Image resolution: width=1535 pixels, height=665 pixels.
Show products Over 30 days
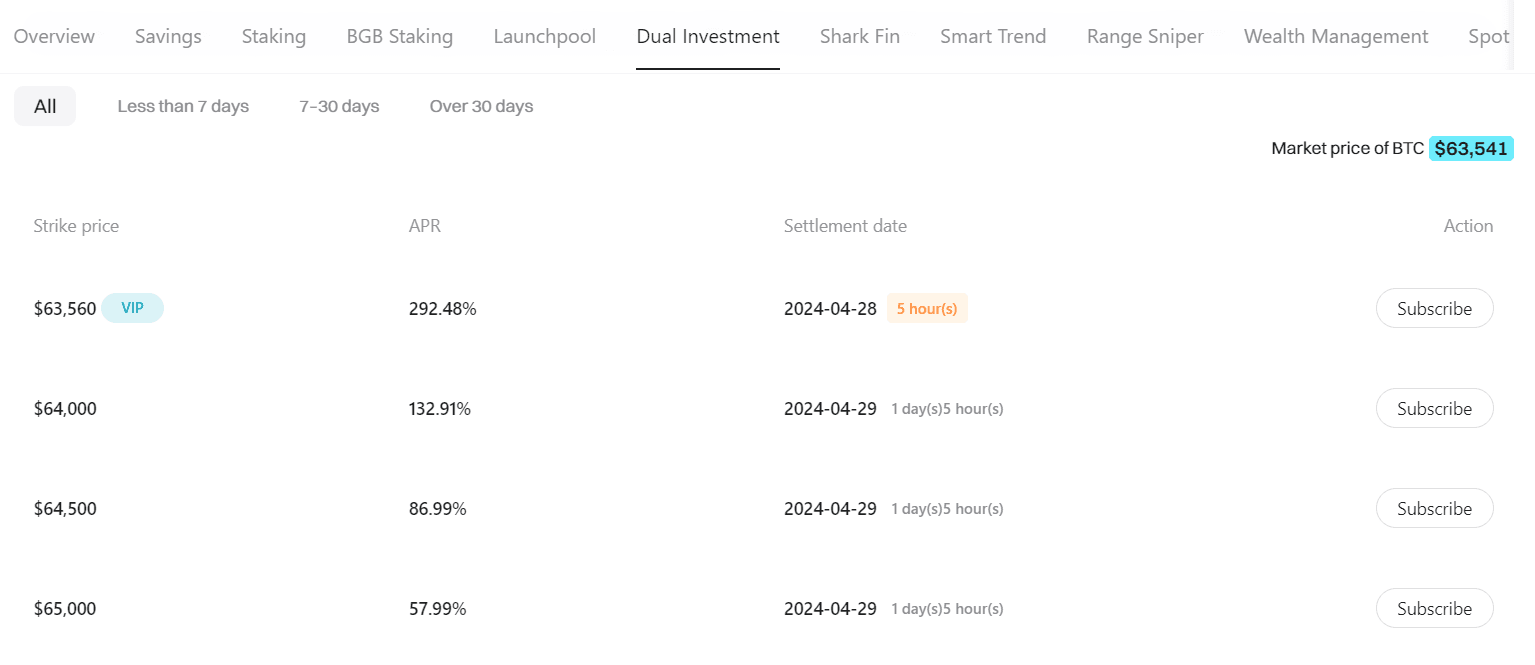pyautogui.click(x=481, y=106)
